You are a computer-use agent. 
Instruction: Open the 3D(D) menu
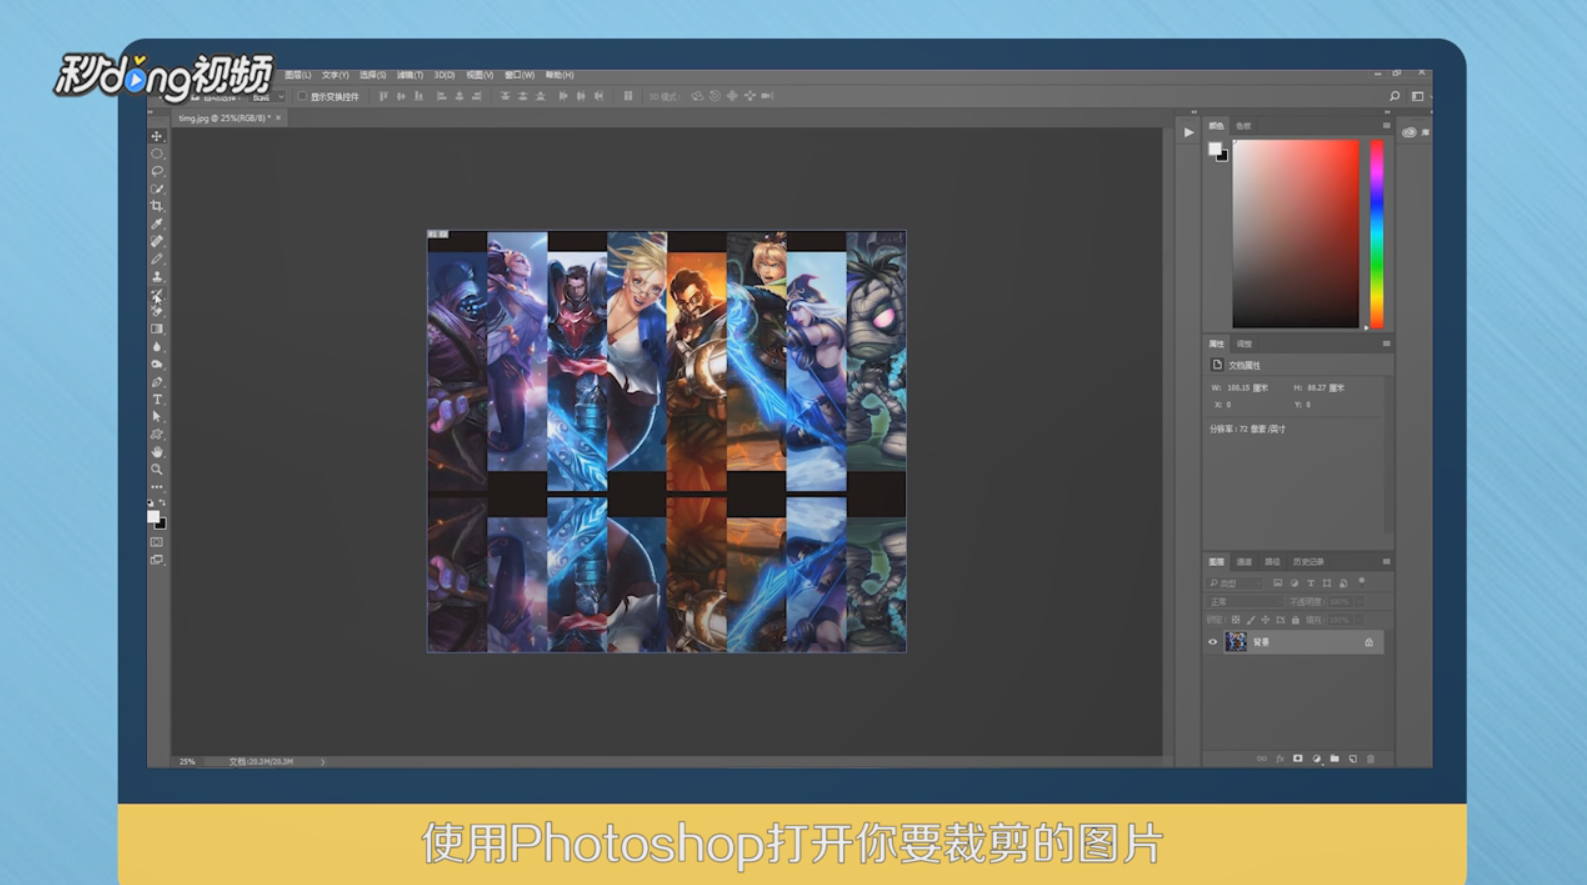(444, 75)
